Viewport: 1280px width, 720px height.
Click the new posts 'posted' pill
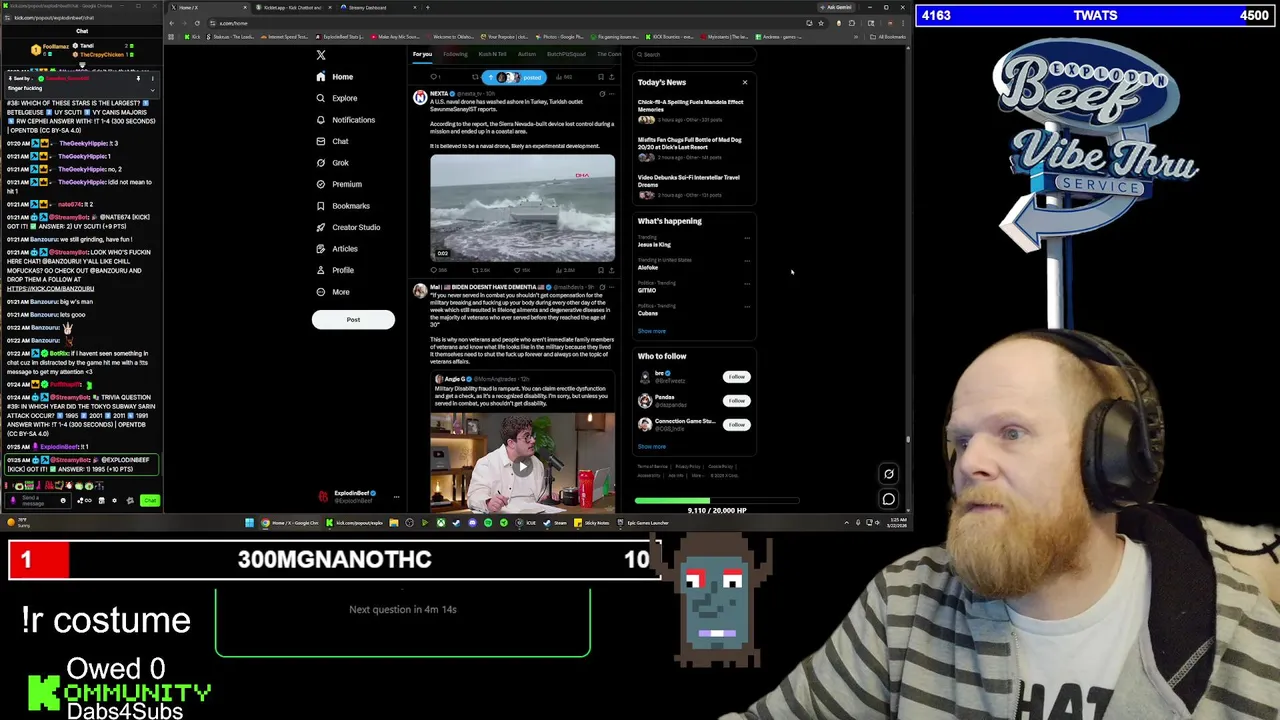coord(513,77)
